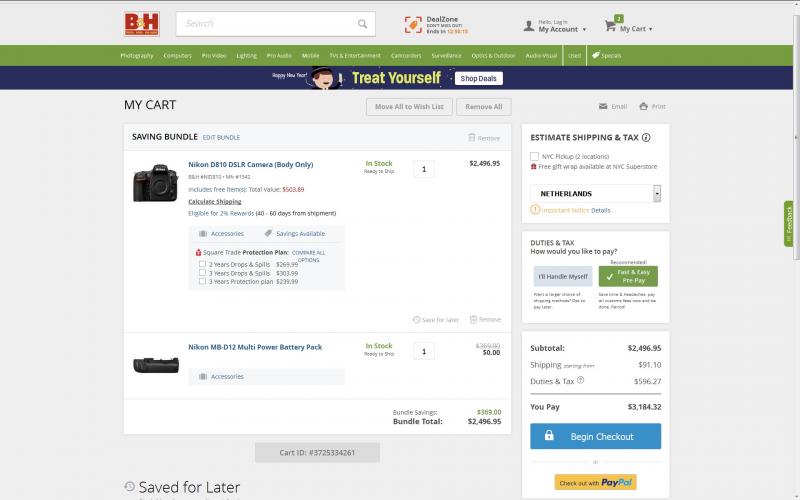Viewport: 800px width, 500px height.
Task: Click the Shop Deals button
Action: click(479, 78)
